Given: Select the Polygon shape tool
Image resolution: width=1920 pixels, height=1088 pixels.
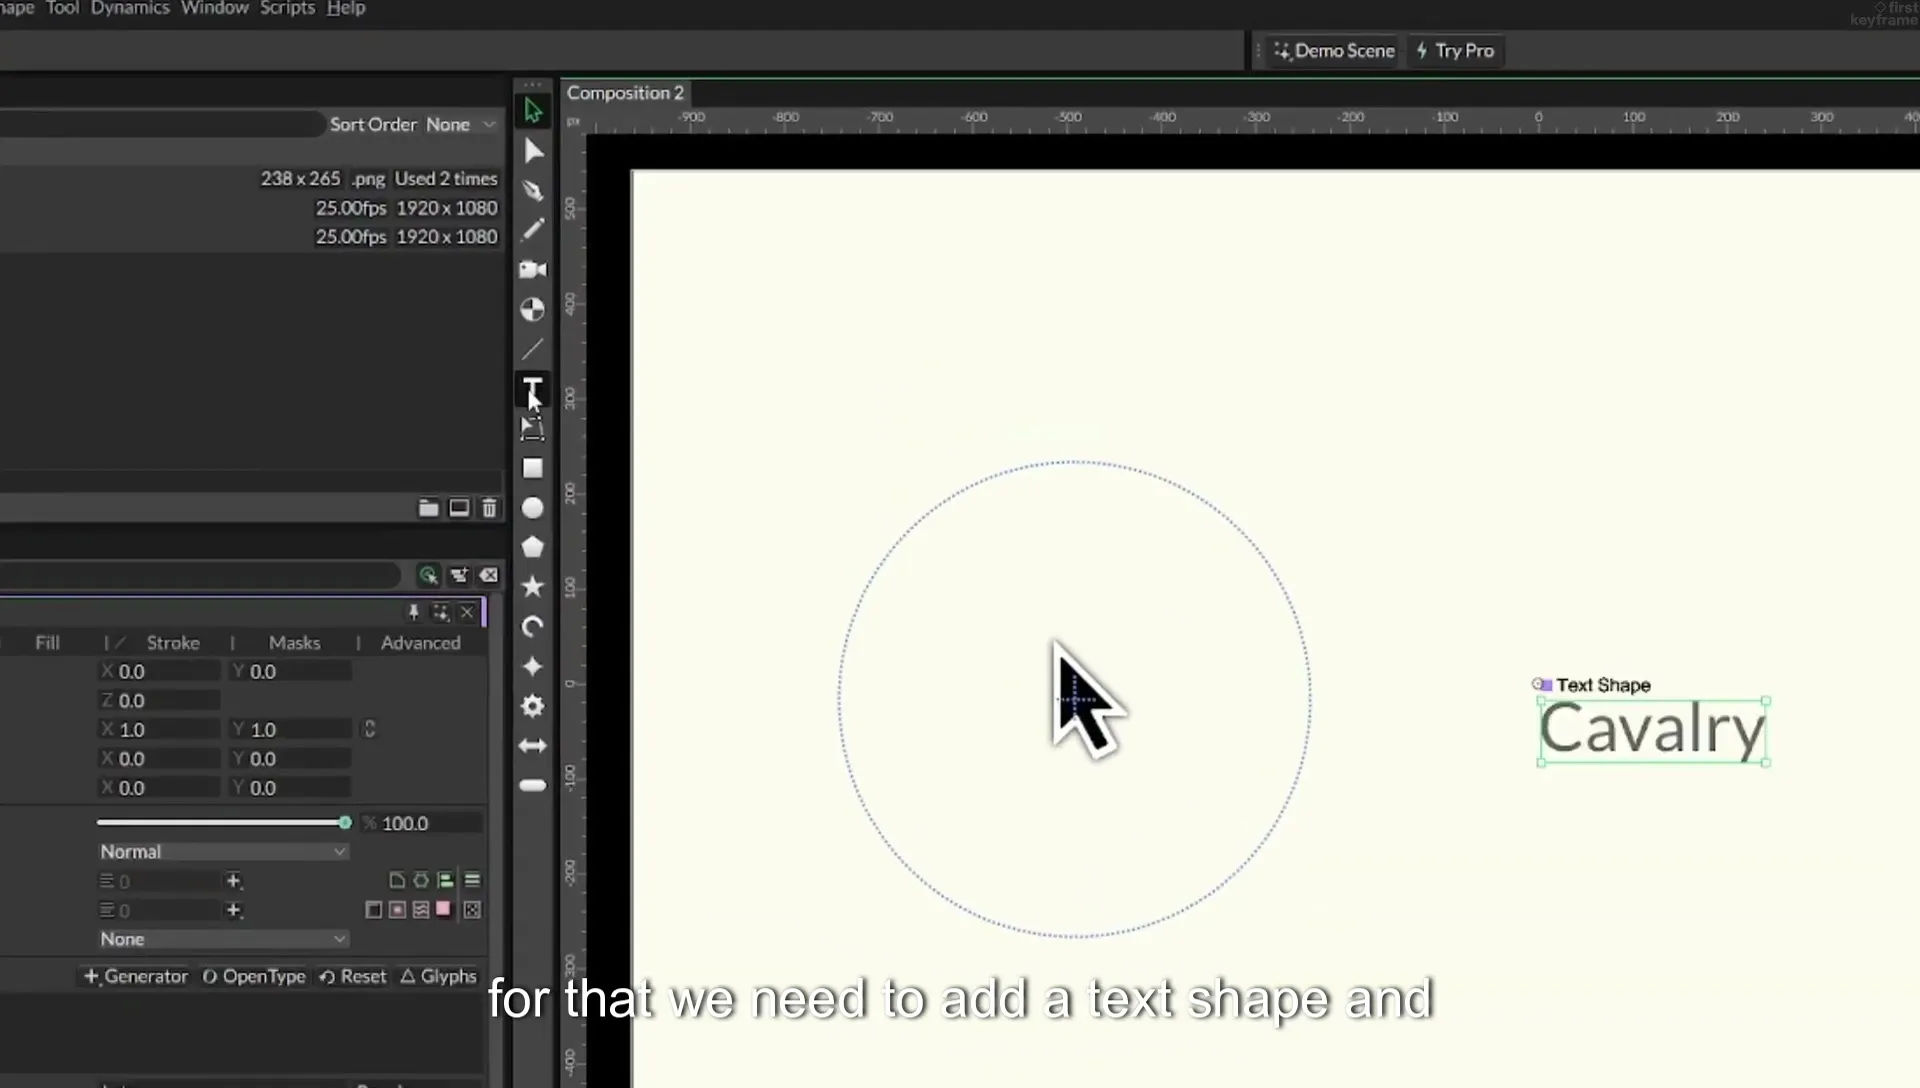Looking at the screenshot, I should pos(533,547).
